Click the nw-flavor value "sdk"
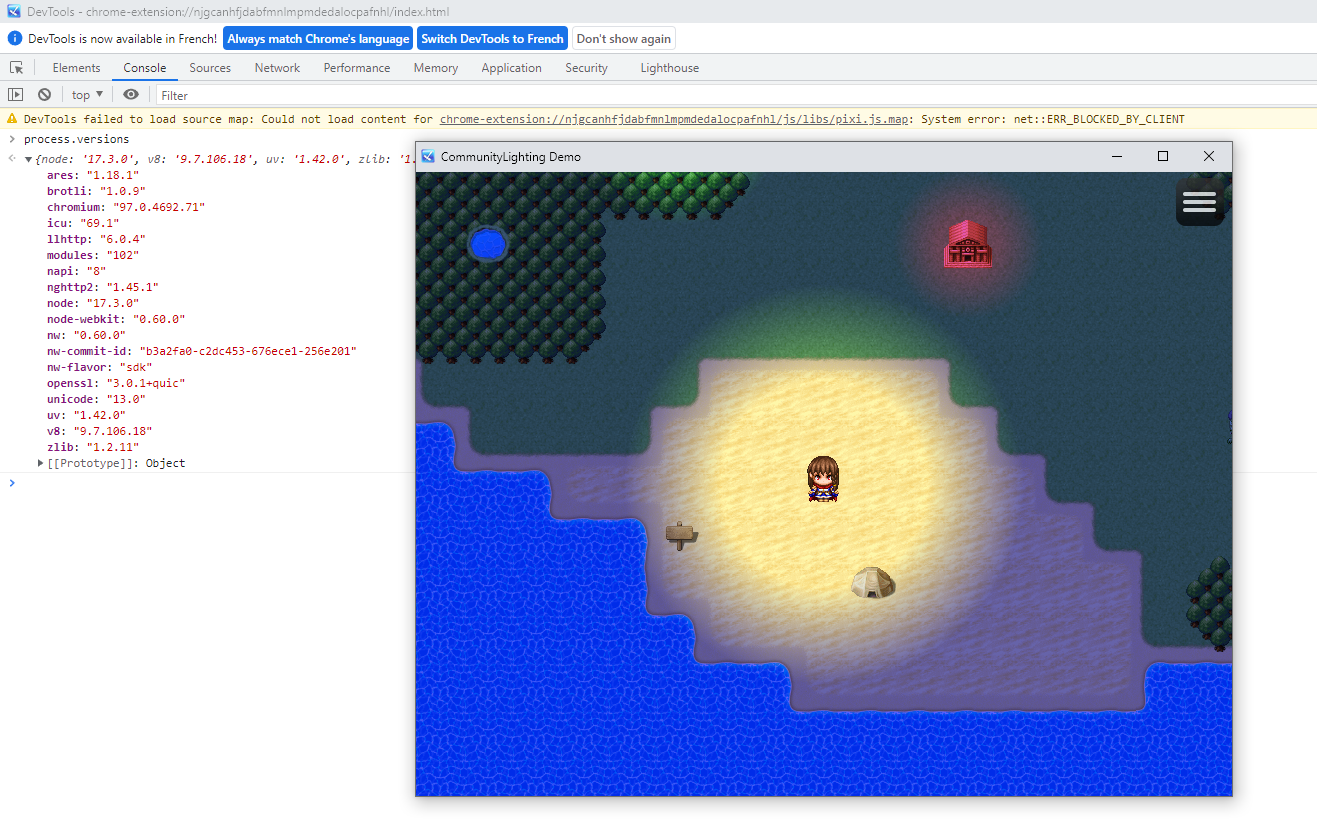 [x=135, y=367]
